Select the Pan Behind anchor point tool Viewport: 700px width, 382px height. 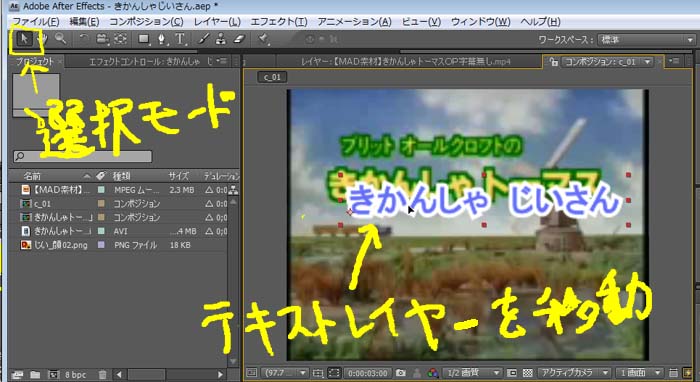[120, 39]
